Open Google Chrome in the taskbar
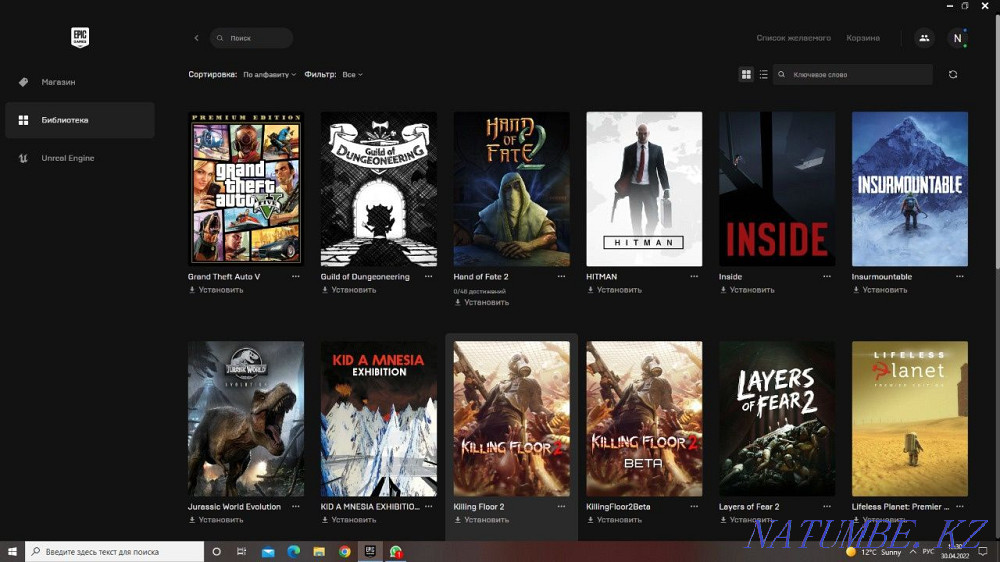 344,551
